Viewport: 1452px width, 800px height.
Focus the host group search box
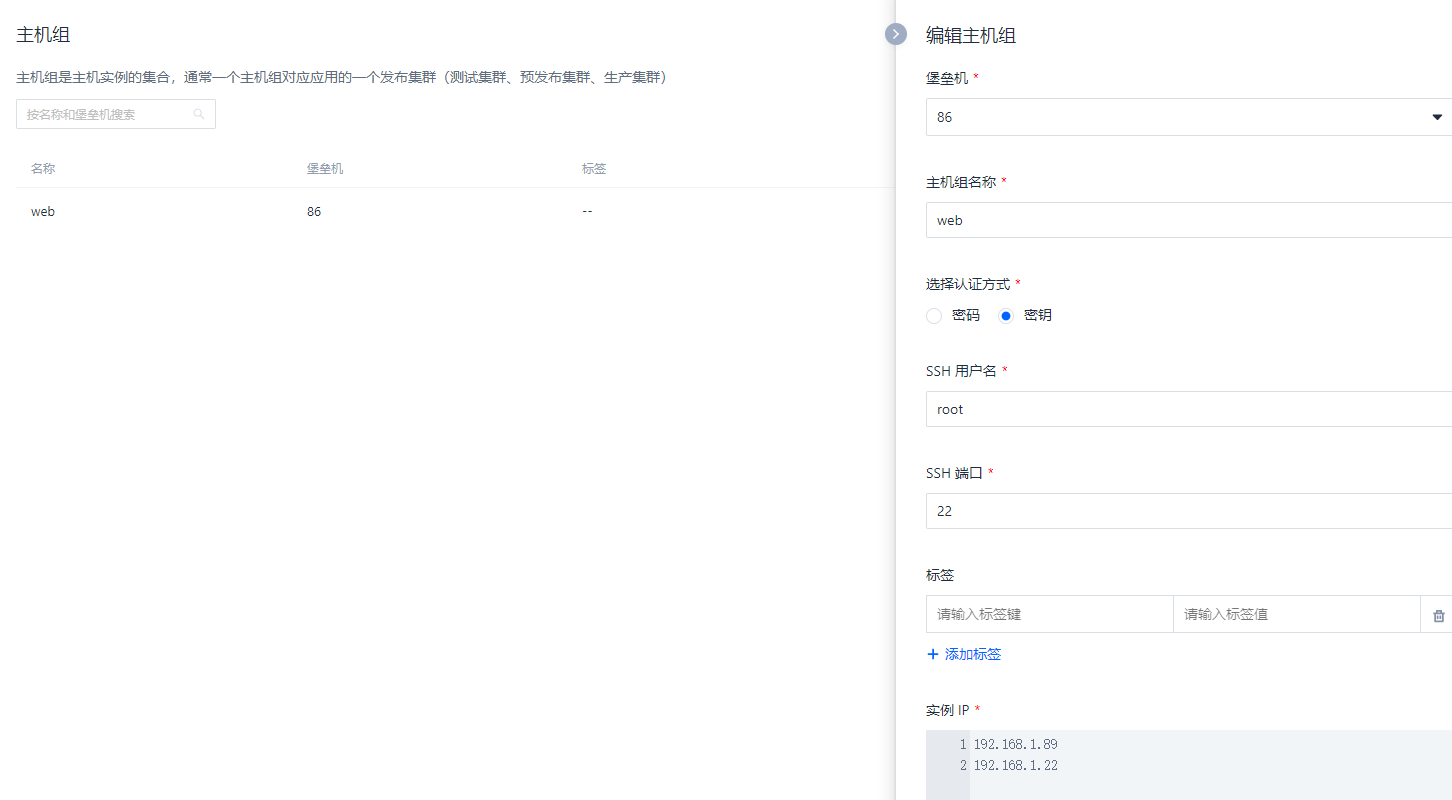(106, 115)
